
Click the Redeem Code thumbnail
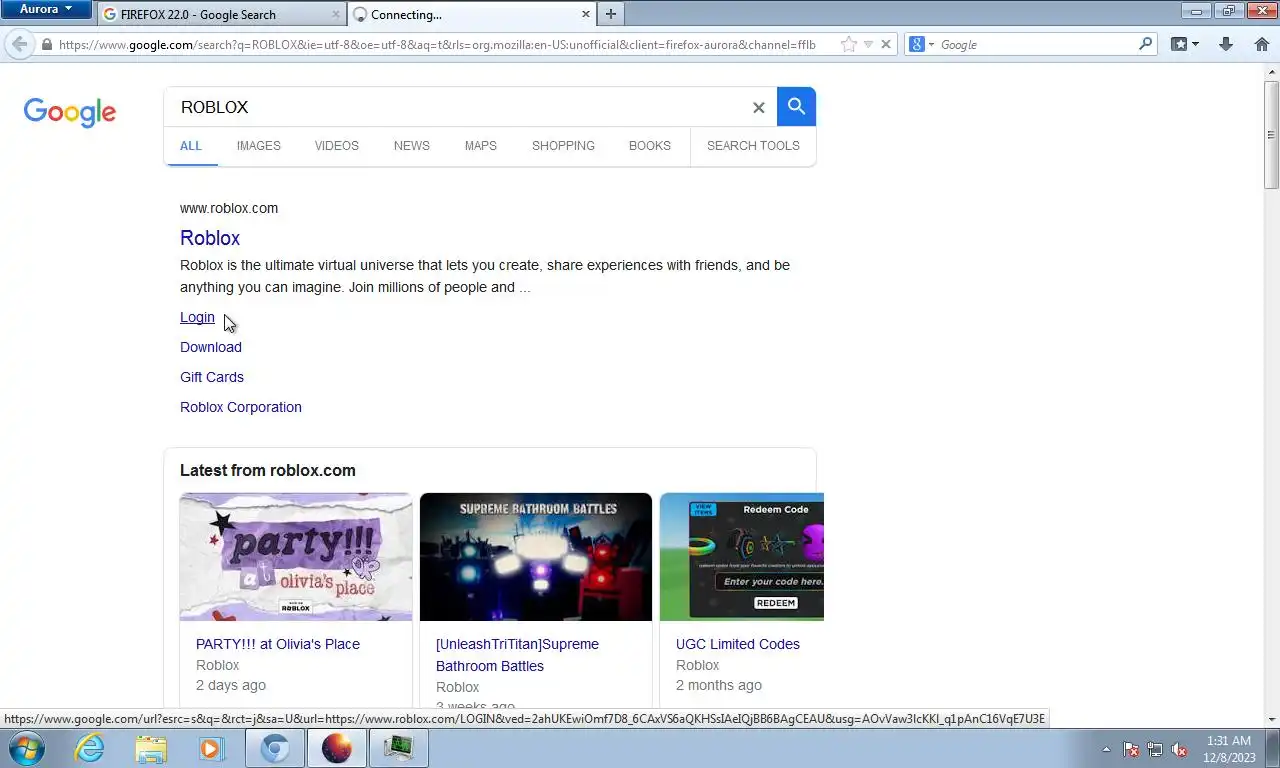(x=742, y=557)
